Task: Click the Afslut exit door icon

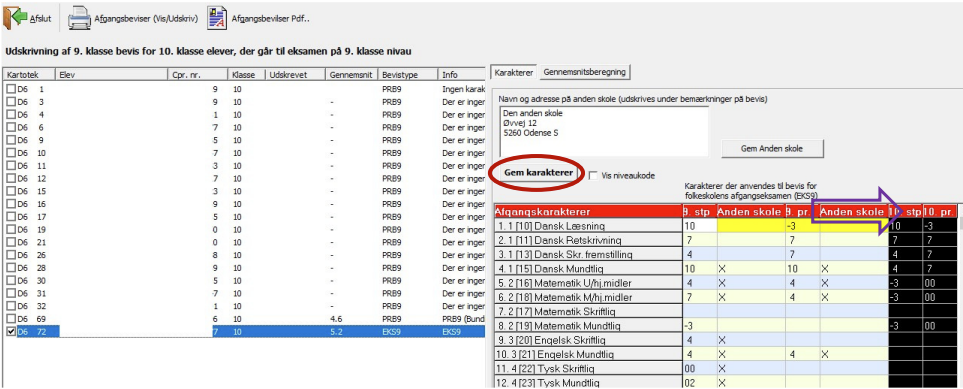Action: point(15,17)
